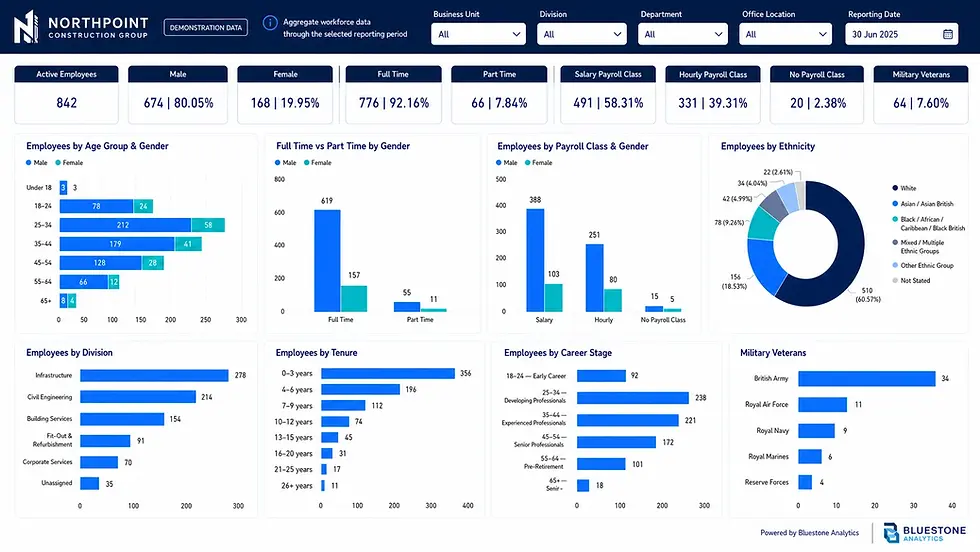Select the Active Employees card
980x552 pixels.
[66, 94]
